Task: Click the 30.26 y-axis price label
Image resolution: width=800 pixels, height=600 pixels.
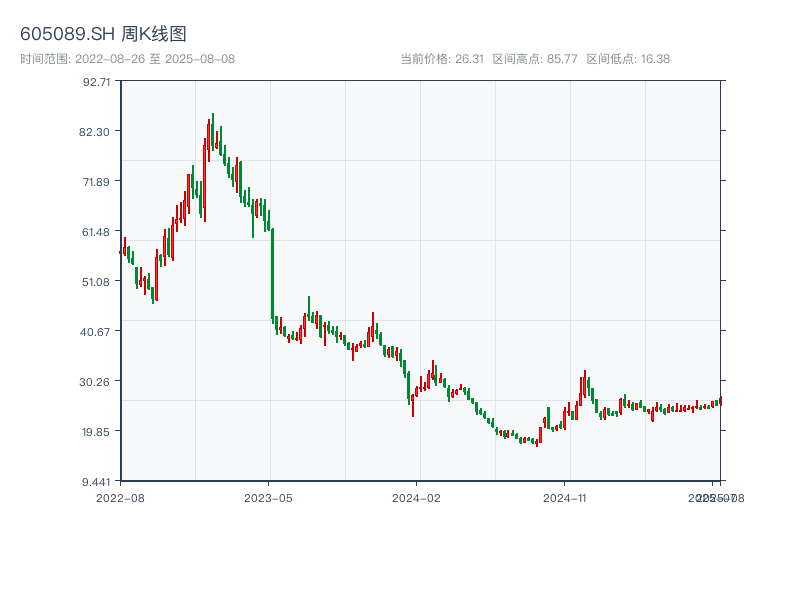Action: (x=97, y=382)
